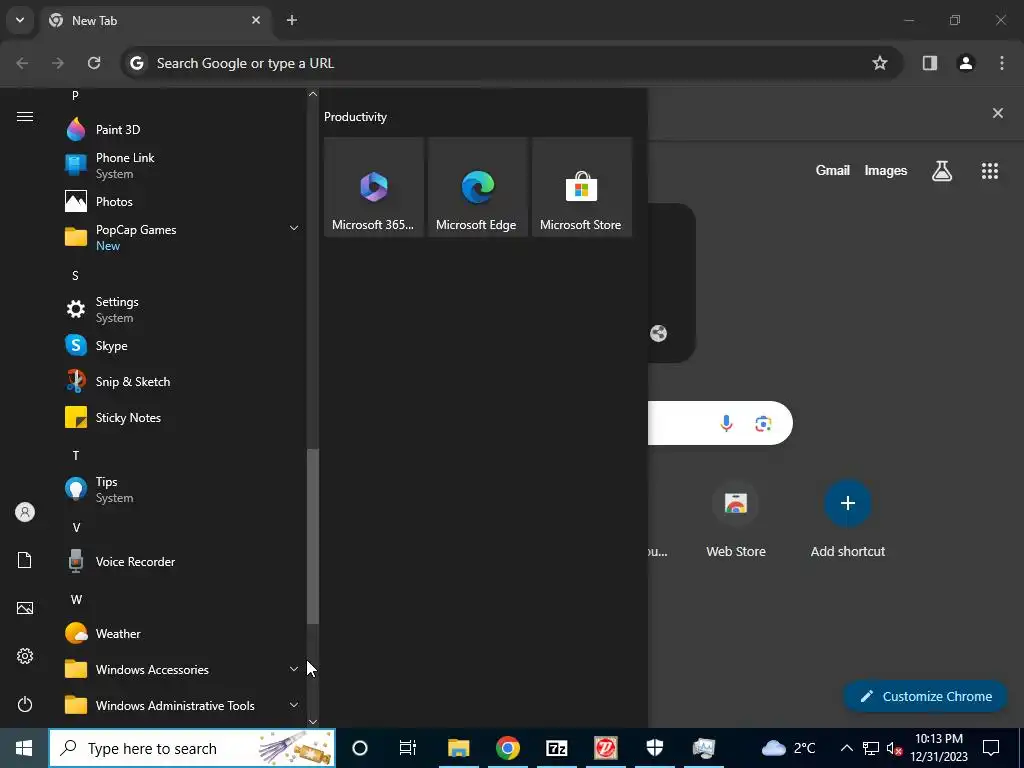The width and height of the screenshot is (1024, 768).
Task: Open the clock and date flyout
Action: (939, 748)
